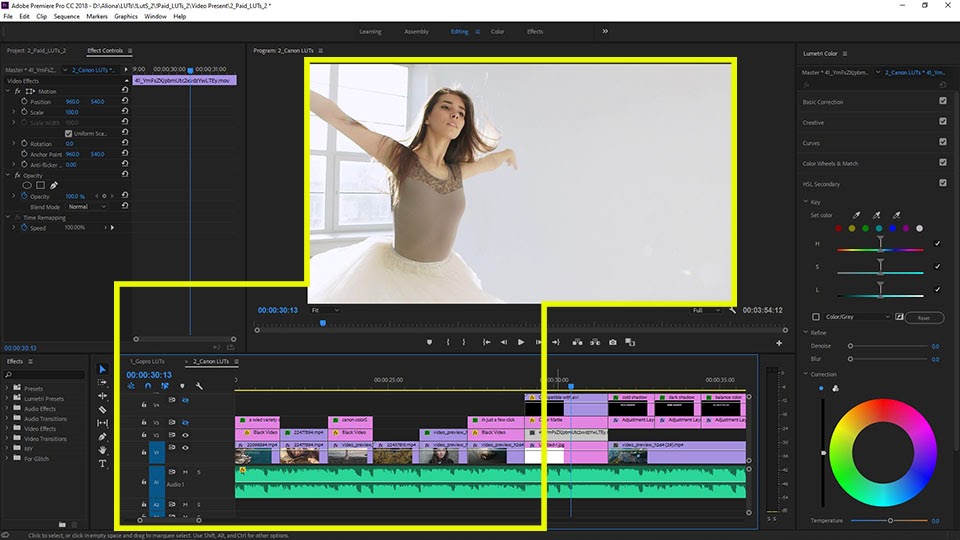Open the Sequence menu

pos(67,17)
